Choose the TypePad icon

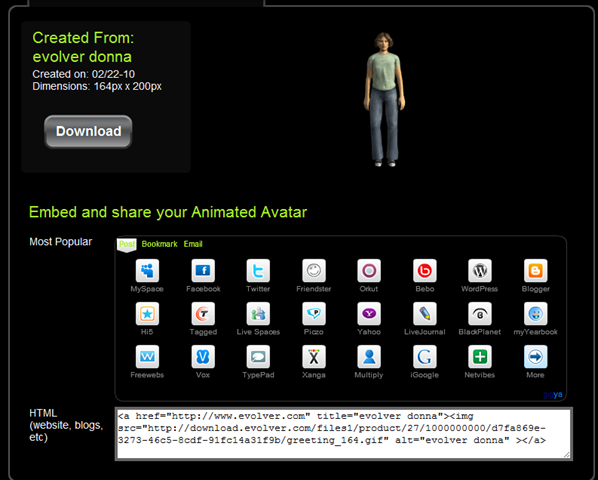point(258,357)
